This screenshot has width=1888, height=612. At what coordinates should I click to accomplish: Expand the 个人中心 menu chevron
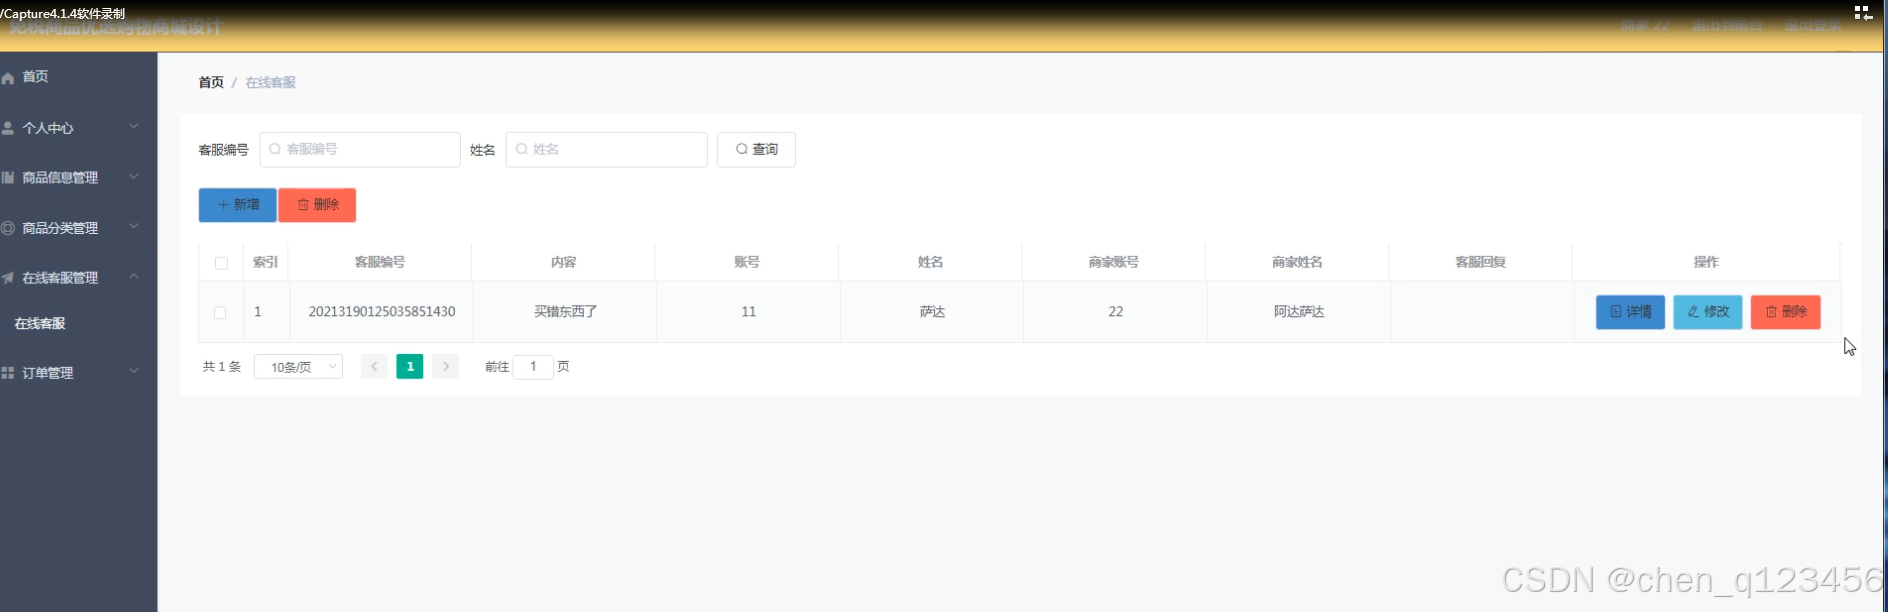click(x=134, y=127)
